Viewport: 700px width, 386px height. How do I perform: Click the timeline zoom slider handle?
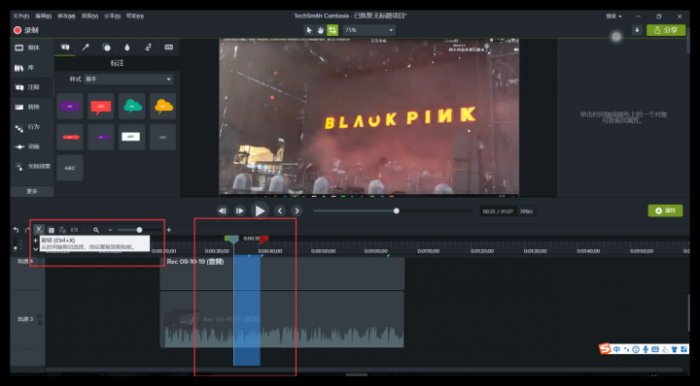(x=139, y=230)
